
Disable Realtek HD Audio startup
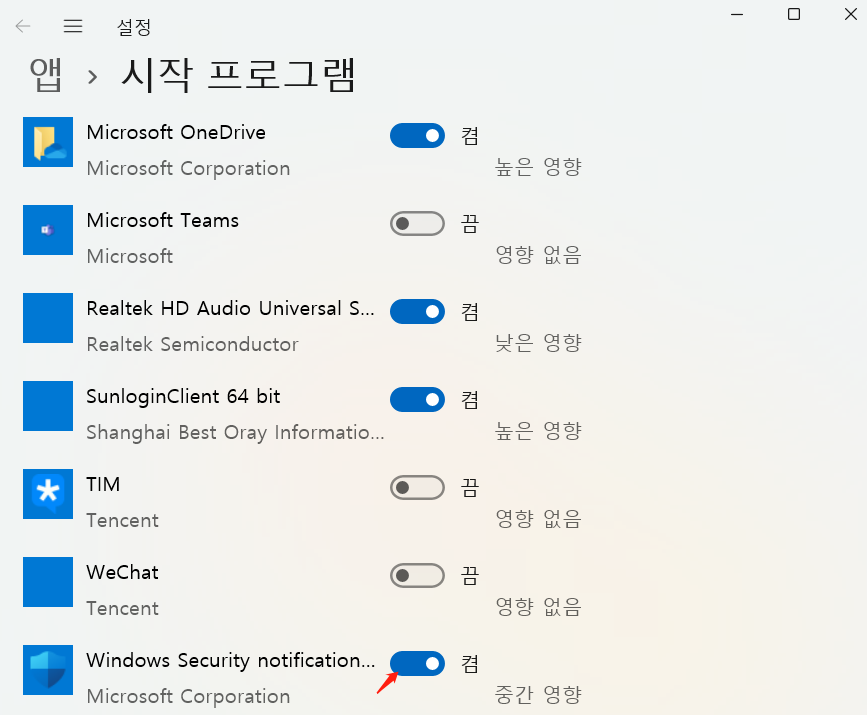pyautogui.click(x=417, y=311)
